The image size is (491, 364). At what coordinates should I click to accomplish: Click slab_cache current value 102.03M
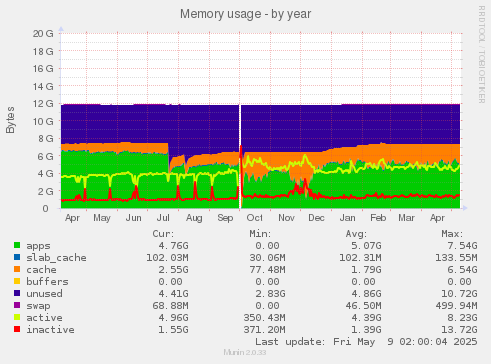coord(167,258)
